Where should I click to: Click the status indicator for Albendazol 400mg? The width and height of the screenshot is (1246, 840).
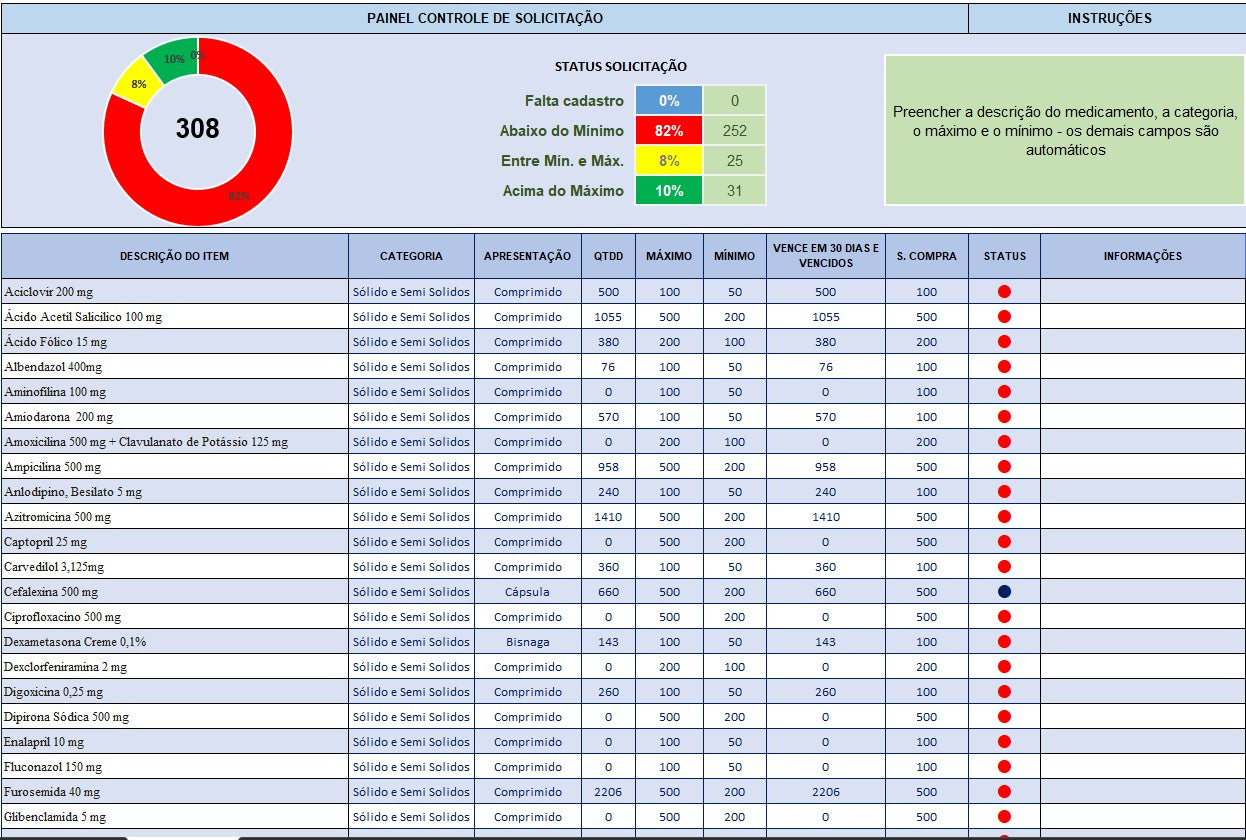(1004, 367)
